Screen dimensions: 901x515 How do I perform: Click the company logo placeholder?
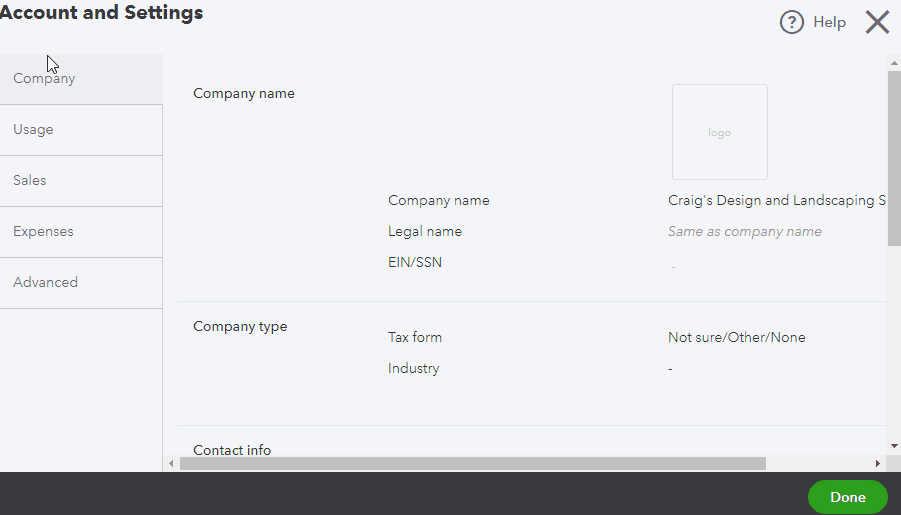point(719,132)
